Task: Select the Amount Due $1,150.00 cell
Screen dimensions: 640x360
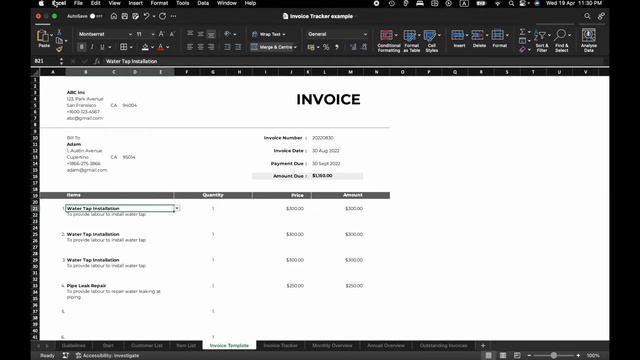Action: tap(337, 176)
